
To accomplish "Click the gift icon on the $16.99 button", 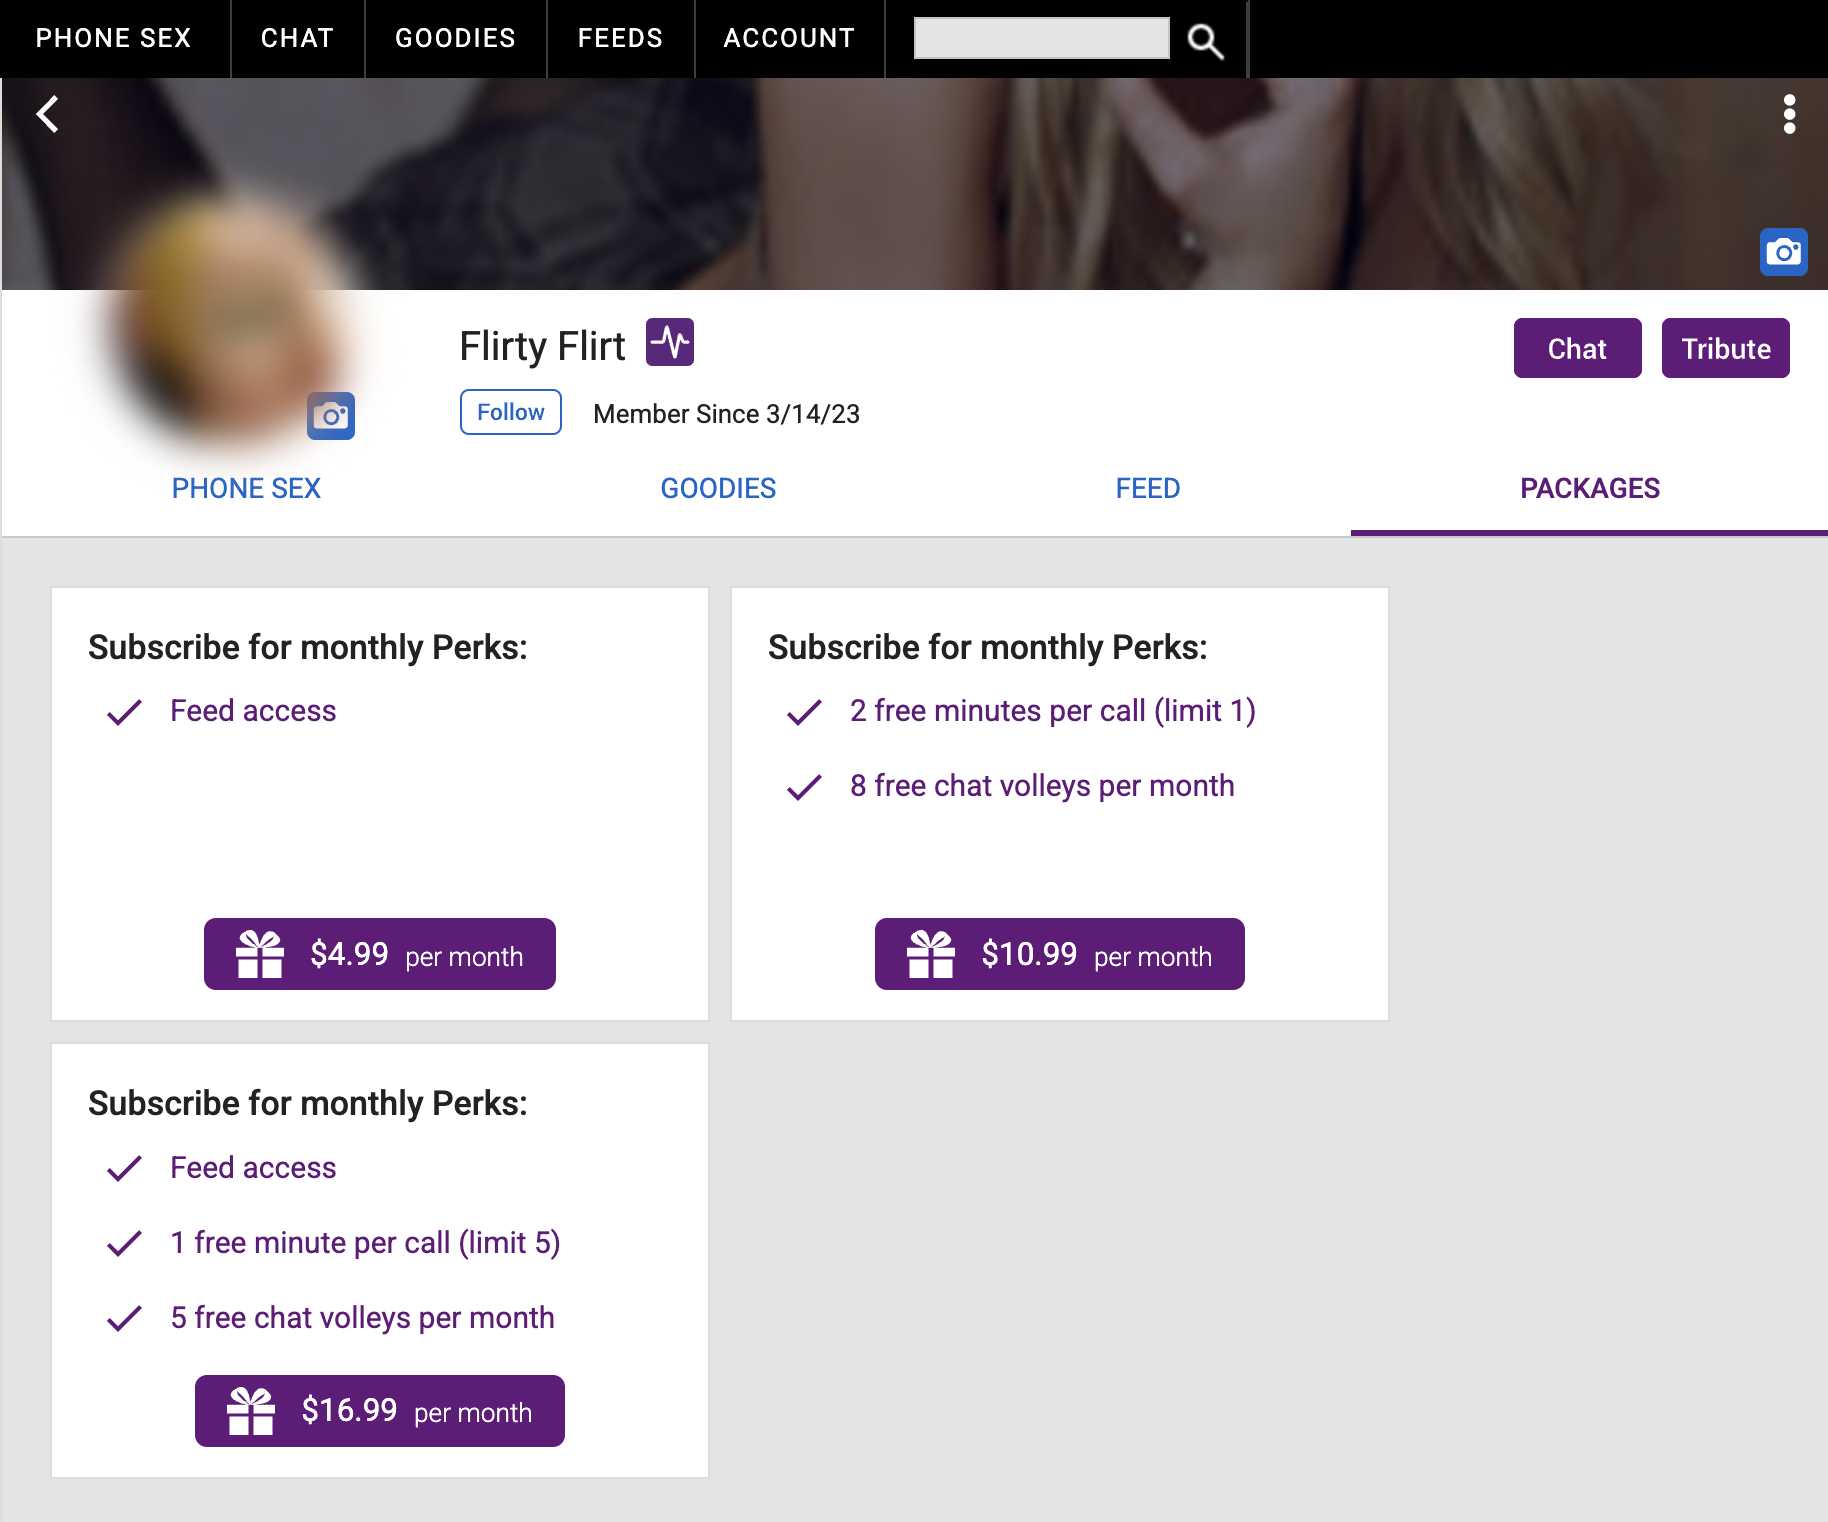I will click(x=251, y=1411).
